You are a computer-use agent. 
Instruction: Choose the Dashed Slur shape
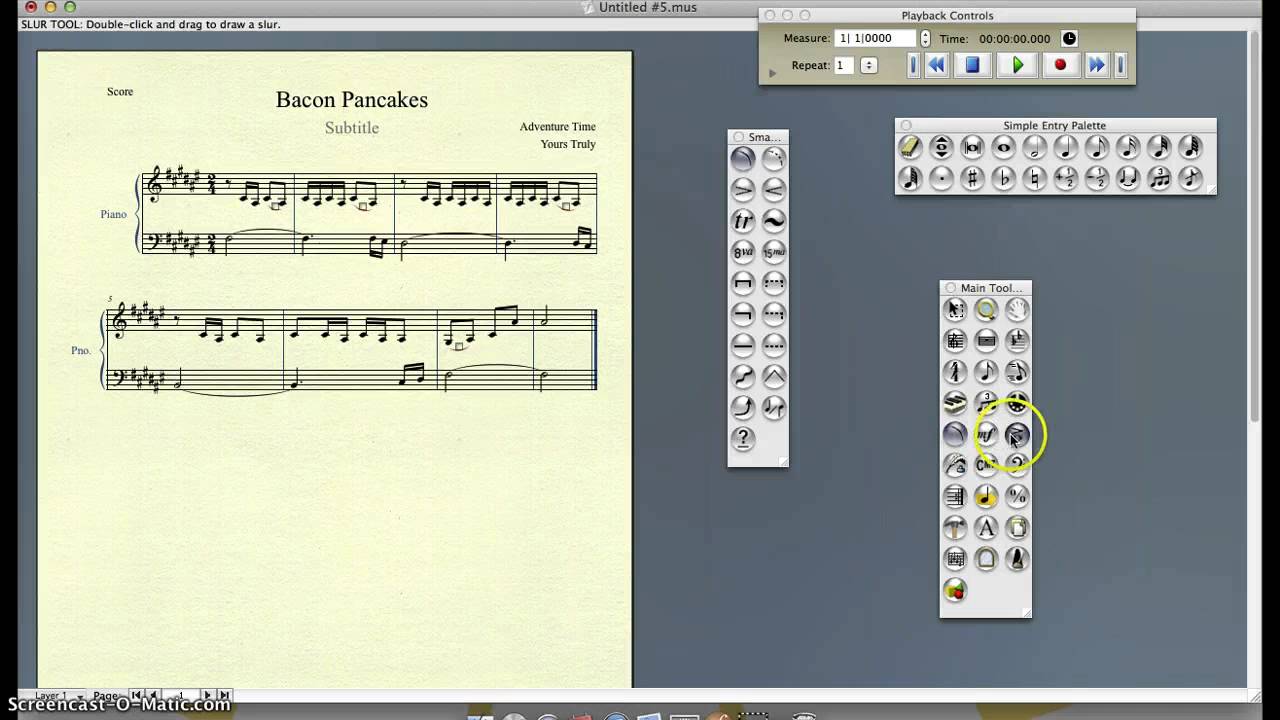point(774,158)
